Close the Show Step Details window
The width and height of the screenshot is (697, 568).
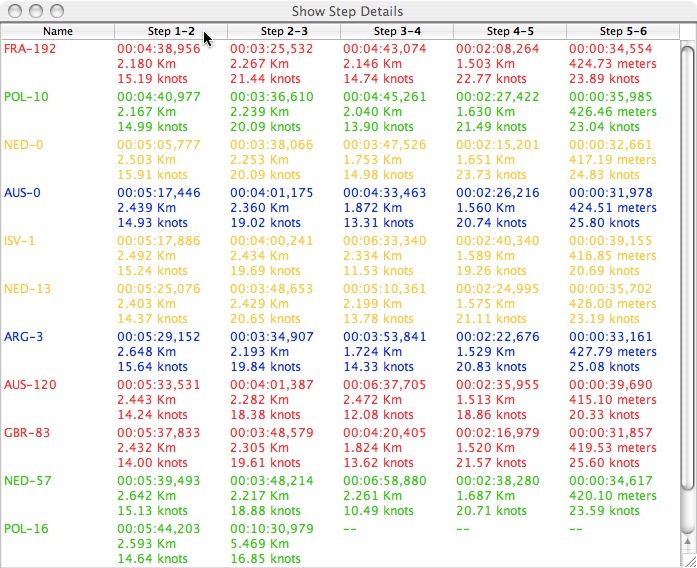point(15,11)
